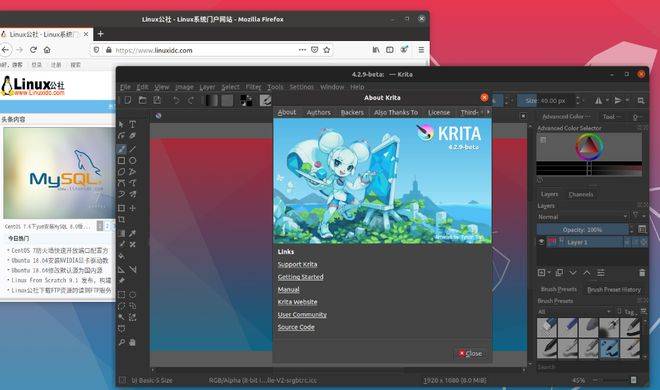Switch to Brush Preset History tab
This screenshot has width=660, height=390.
[614, 289]
